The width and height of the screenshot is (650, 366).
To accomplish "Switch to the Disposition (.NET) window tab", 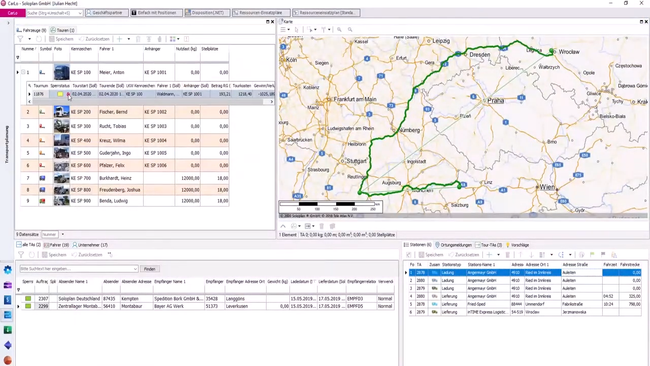I will [207, 13].
